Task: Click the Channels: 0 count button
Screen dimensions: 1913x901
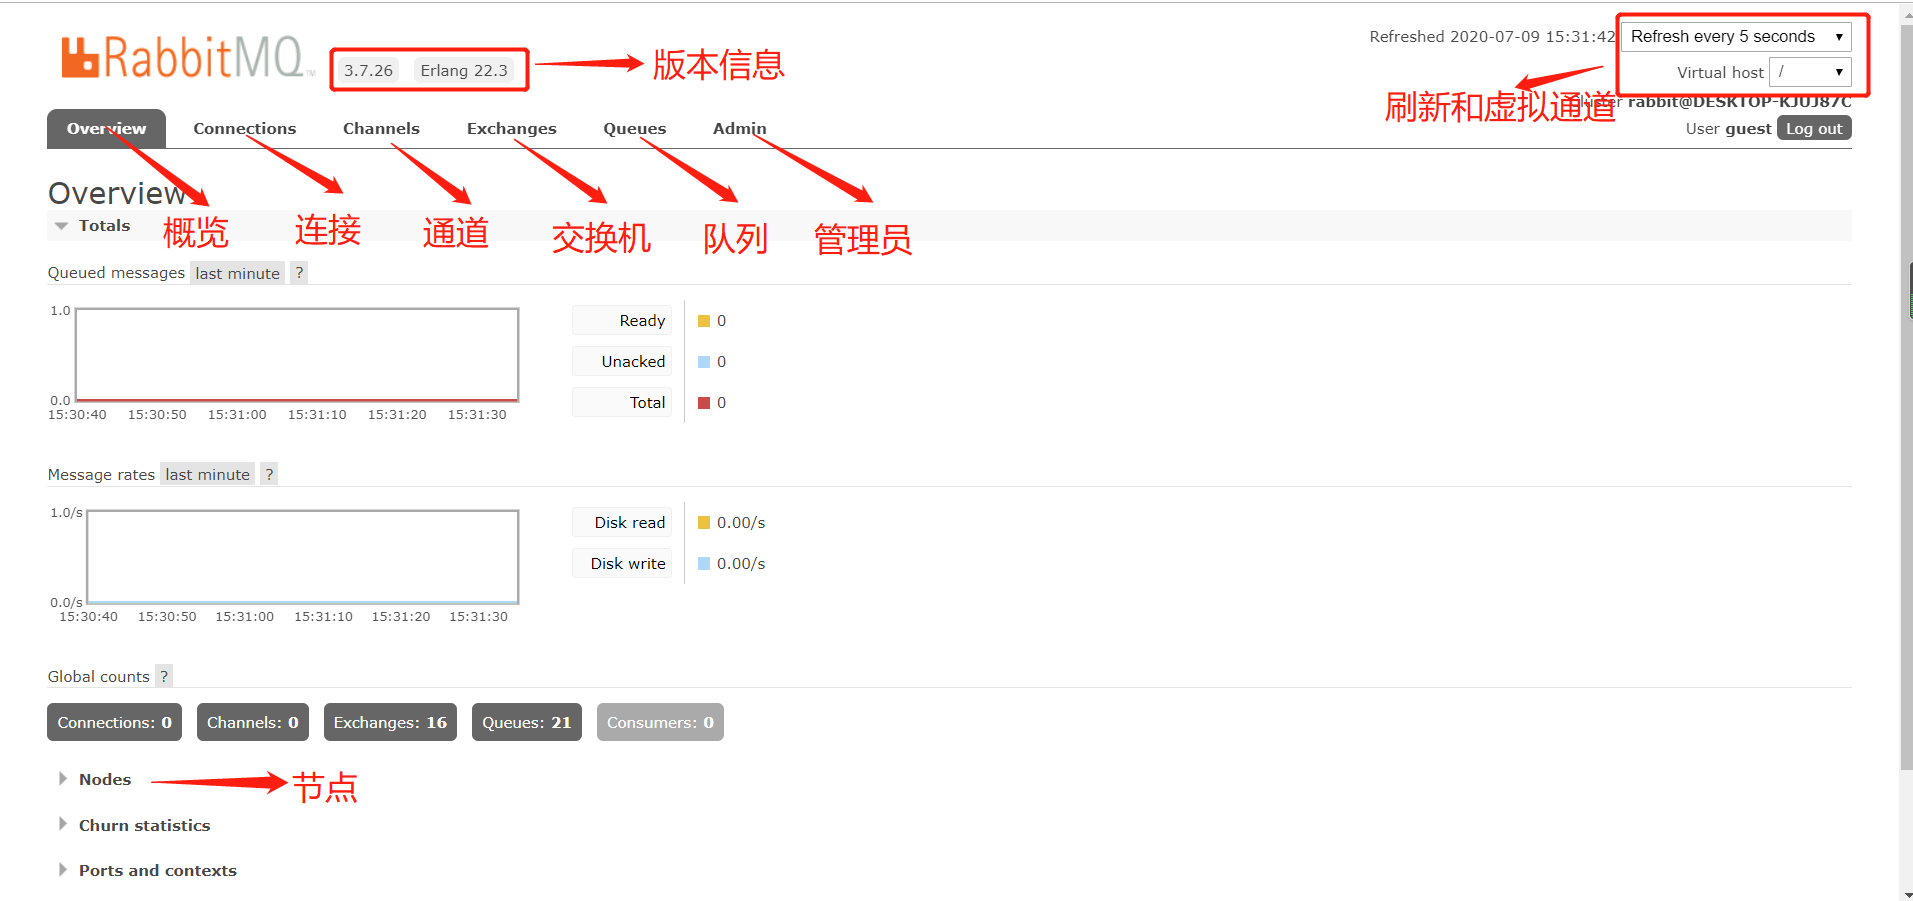Action: pyautogui.click(x=253, y=722)
